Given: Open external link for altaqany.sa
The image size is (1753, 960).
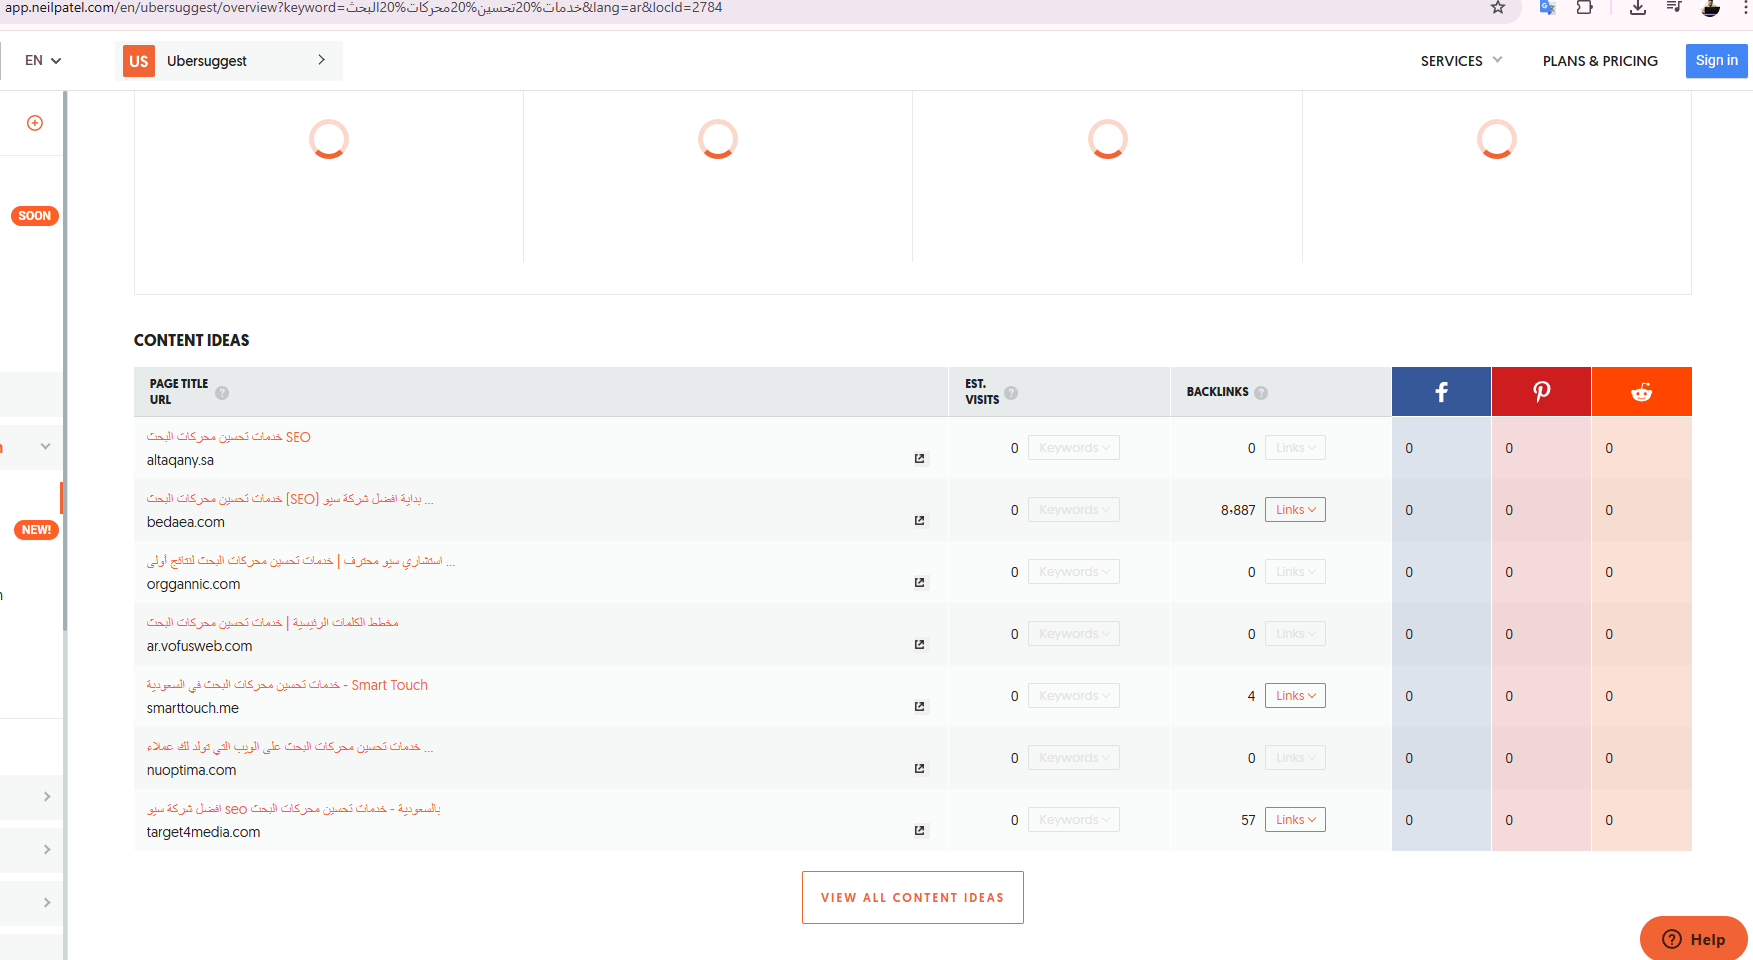Looking at the screenshot, I should [x=920, y=459].
